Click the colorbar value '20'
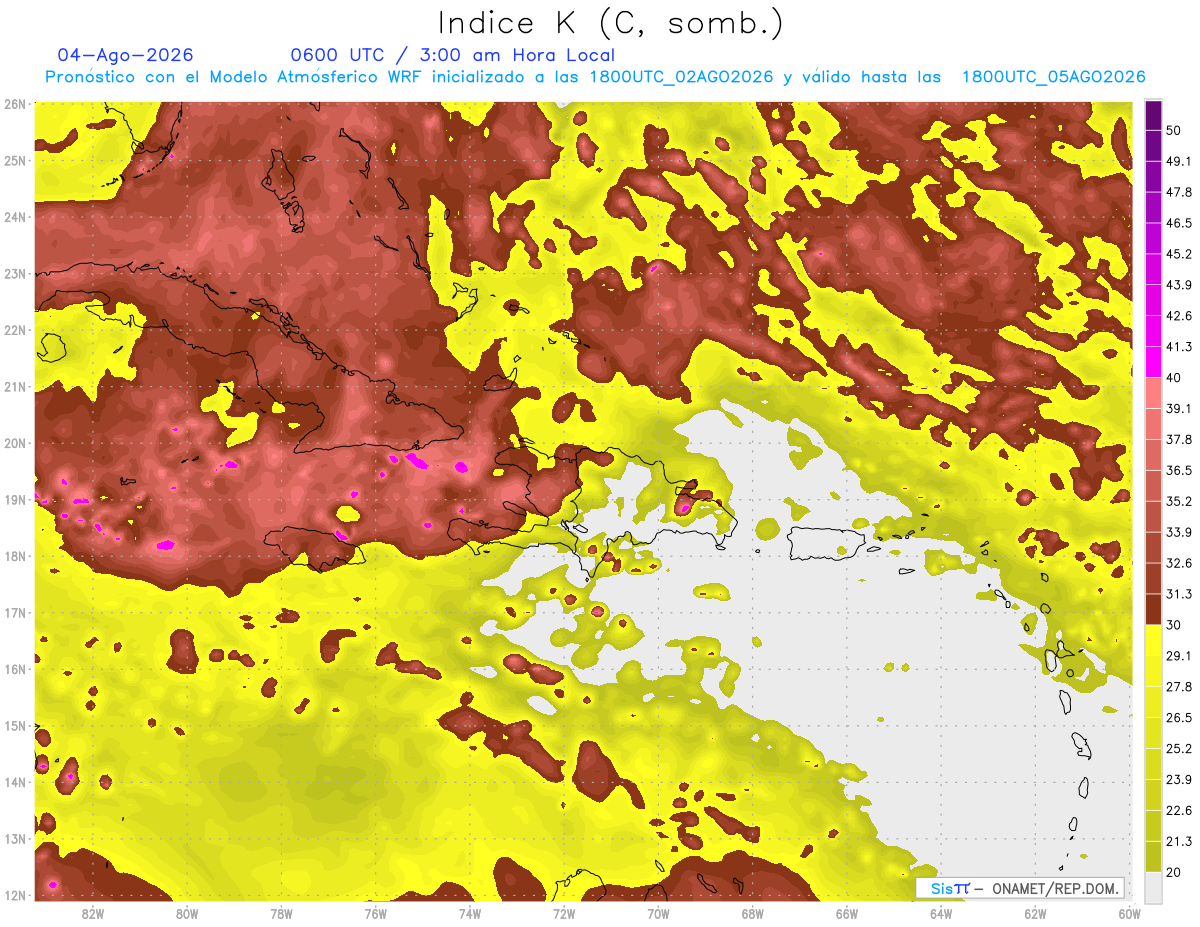This screenshot has height=927, width=1200. (1176, 872)
